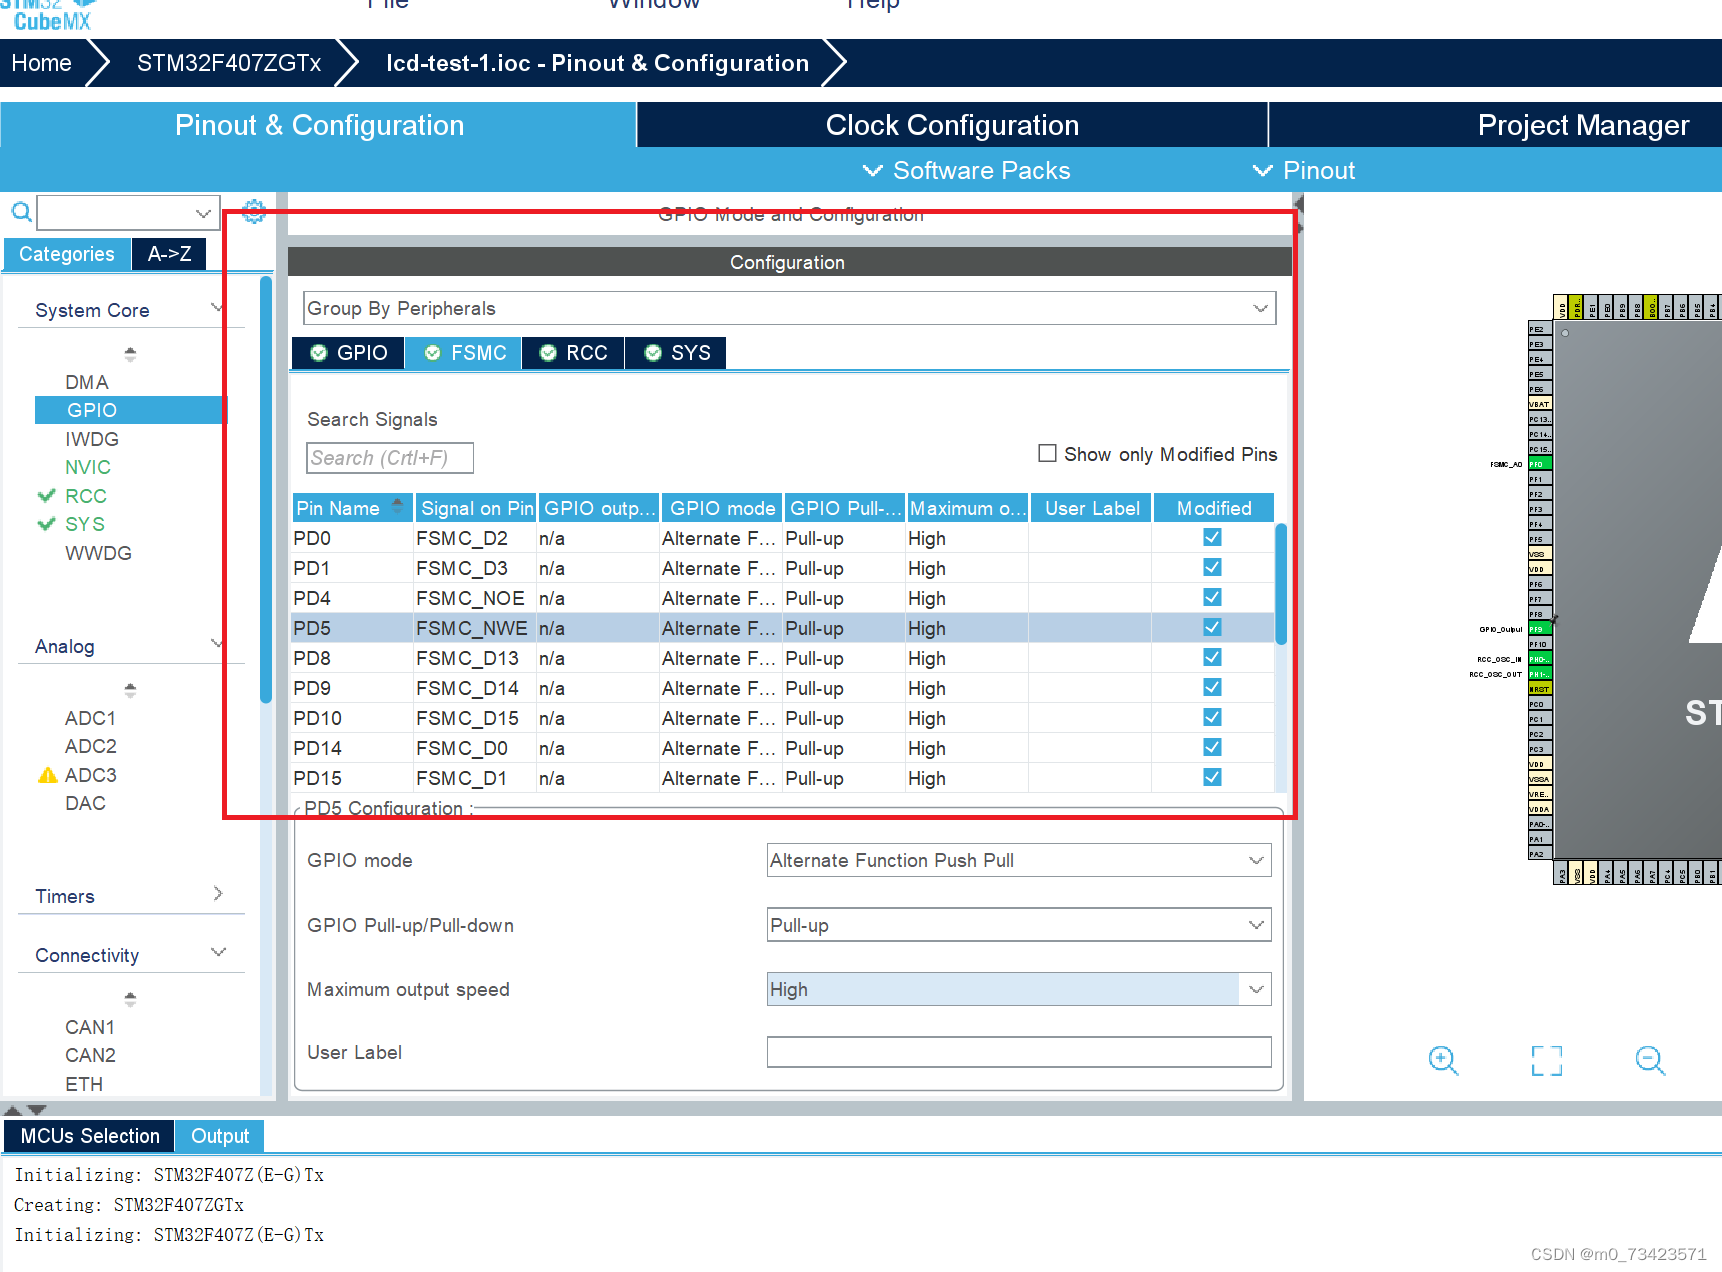Screen dimensions: 1722x1272
Task: Select the Pinout & Configuration tab
Action: (x=319, y=125)
